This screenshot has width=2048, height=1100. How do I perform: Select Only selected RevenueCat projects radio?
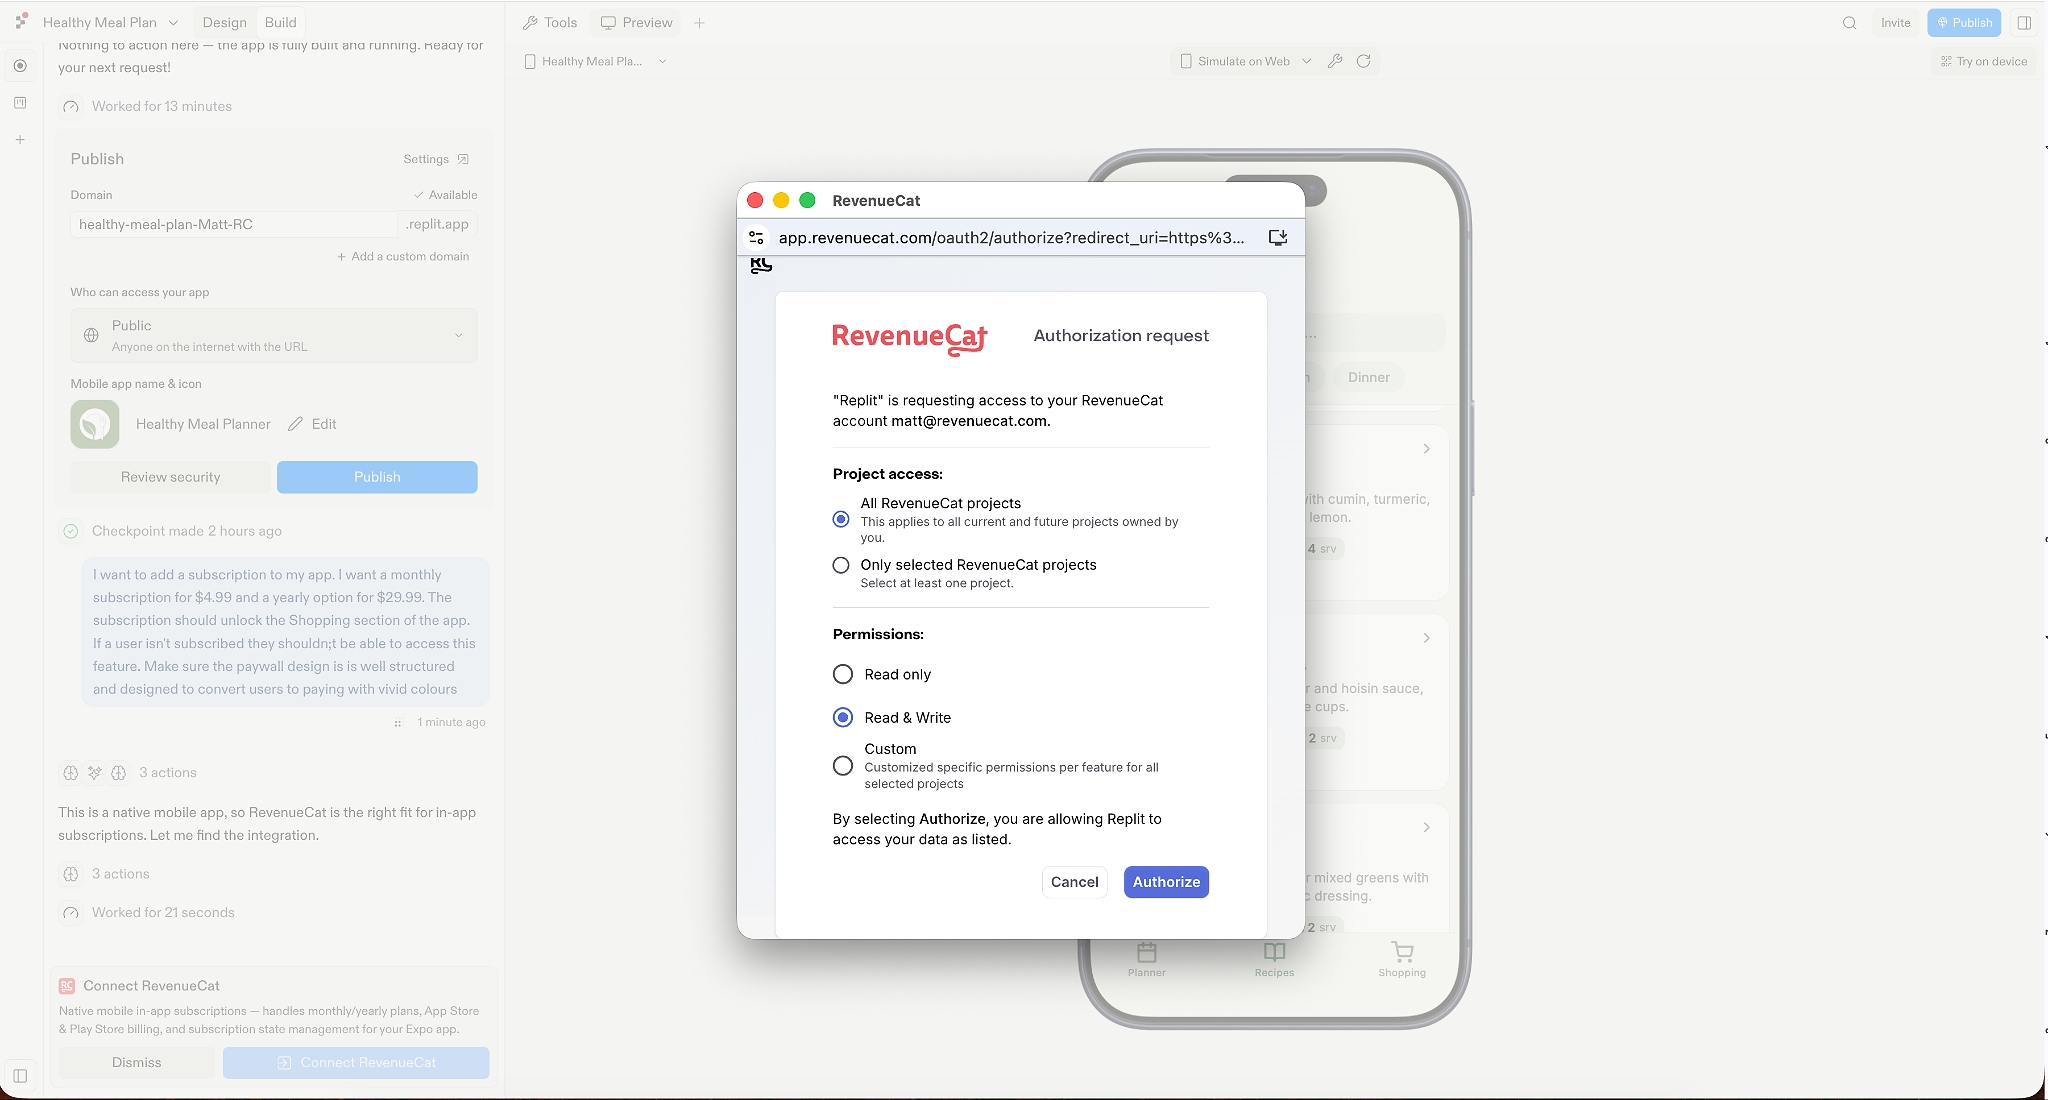coord(841,565)
